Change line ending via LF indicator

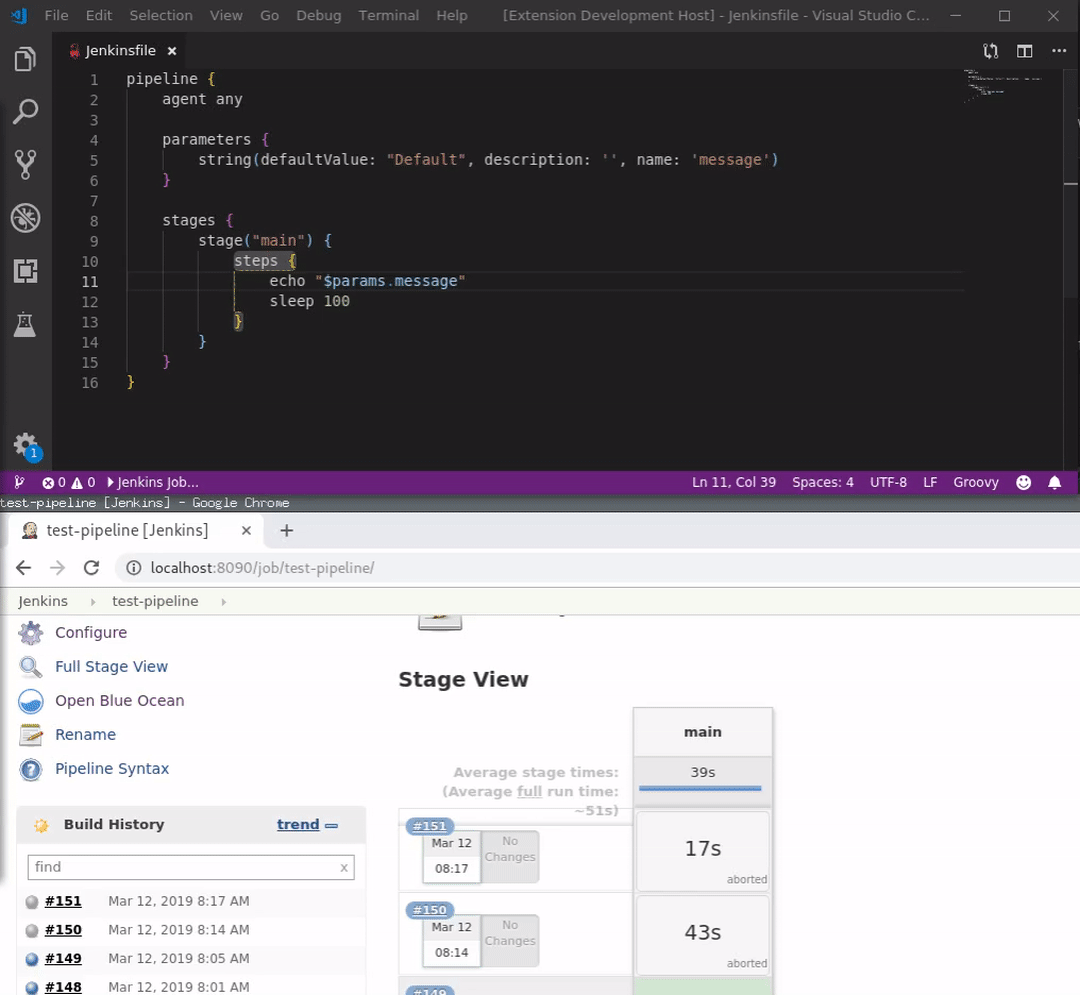tap(930, 482)
